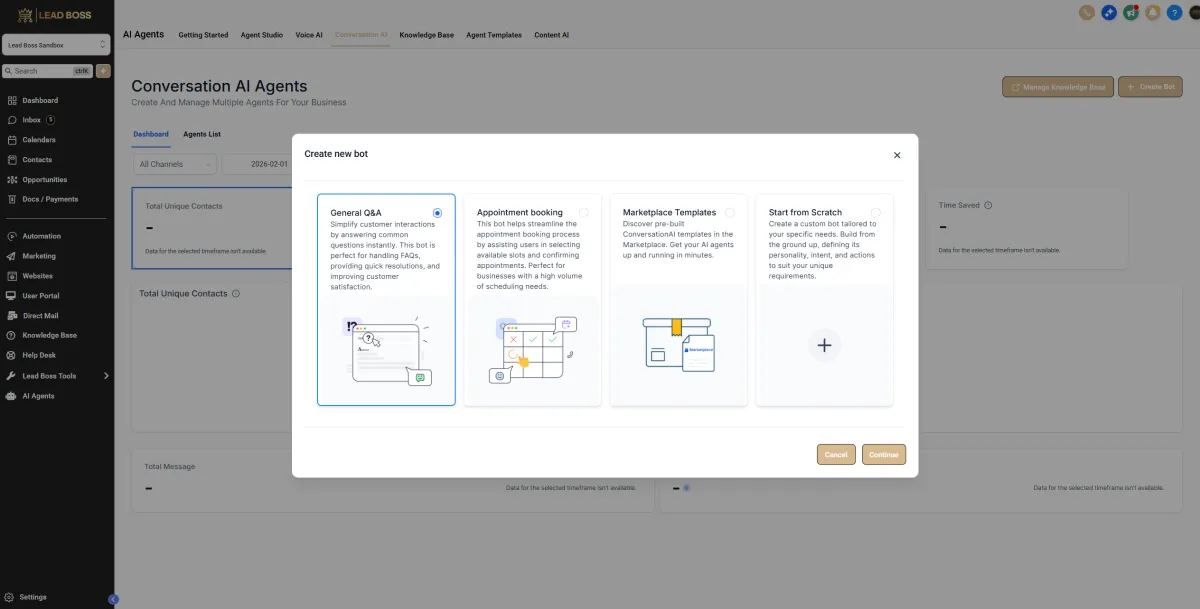Click the info icon beside Time Saved

(988, 205)
